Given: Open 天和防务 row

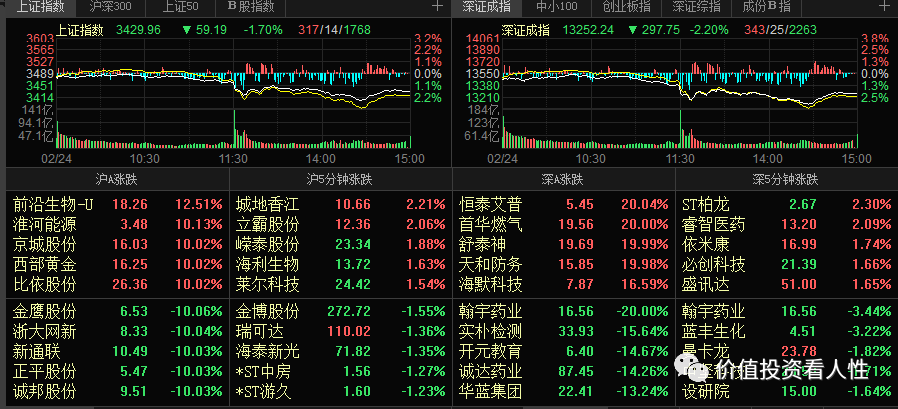Looking at the screenshot, I should click(563, 265).
